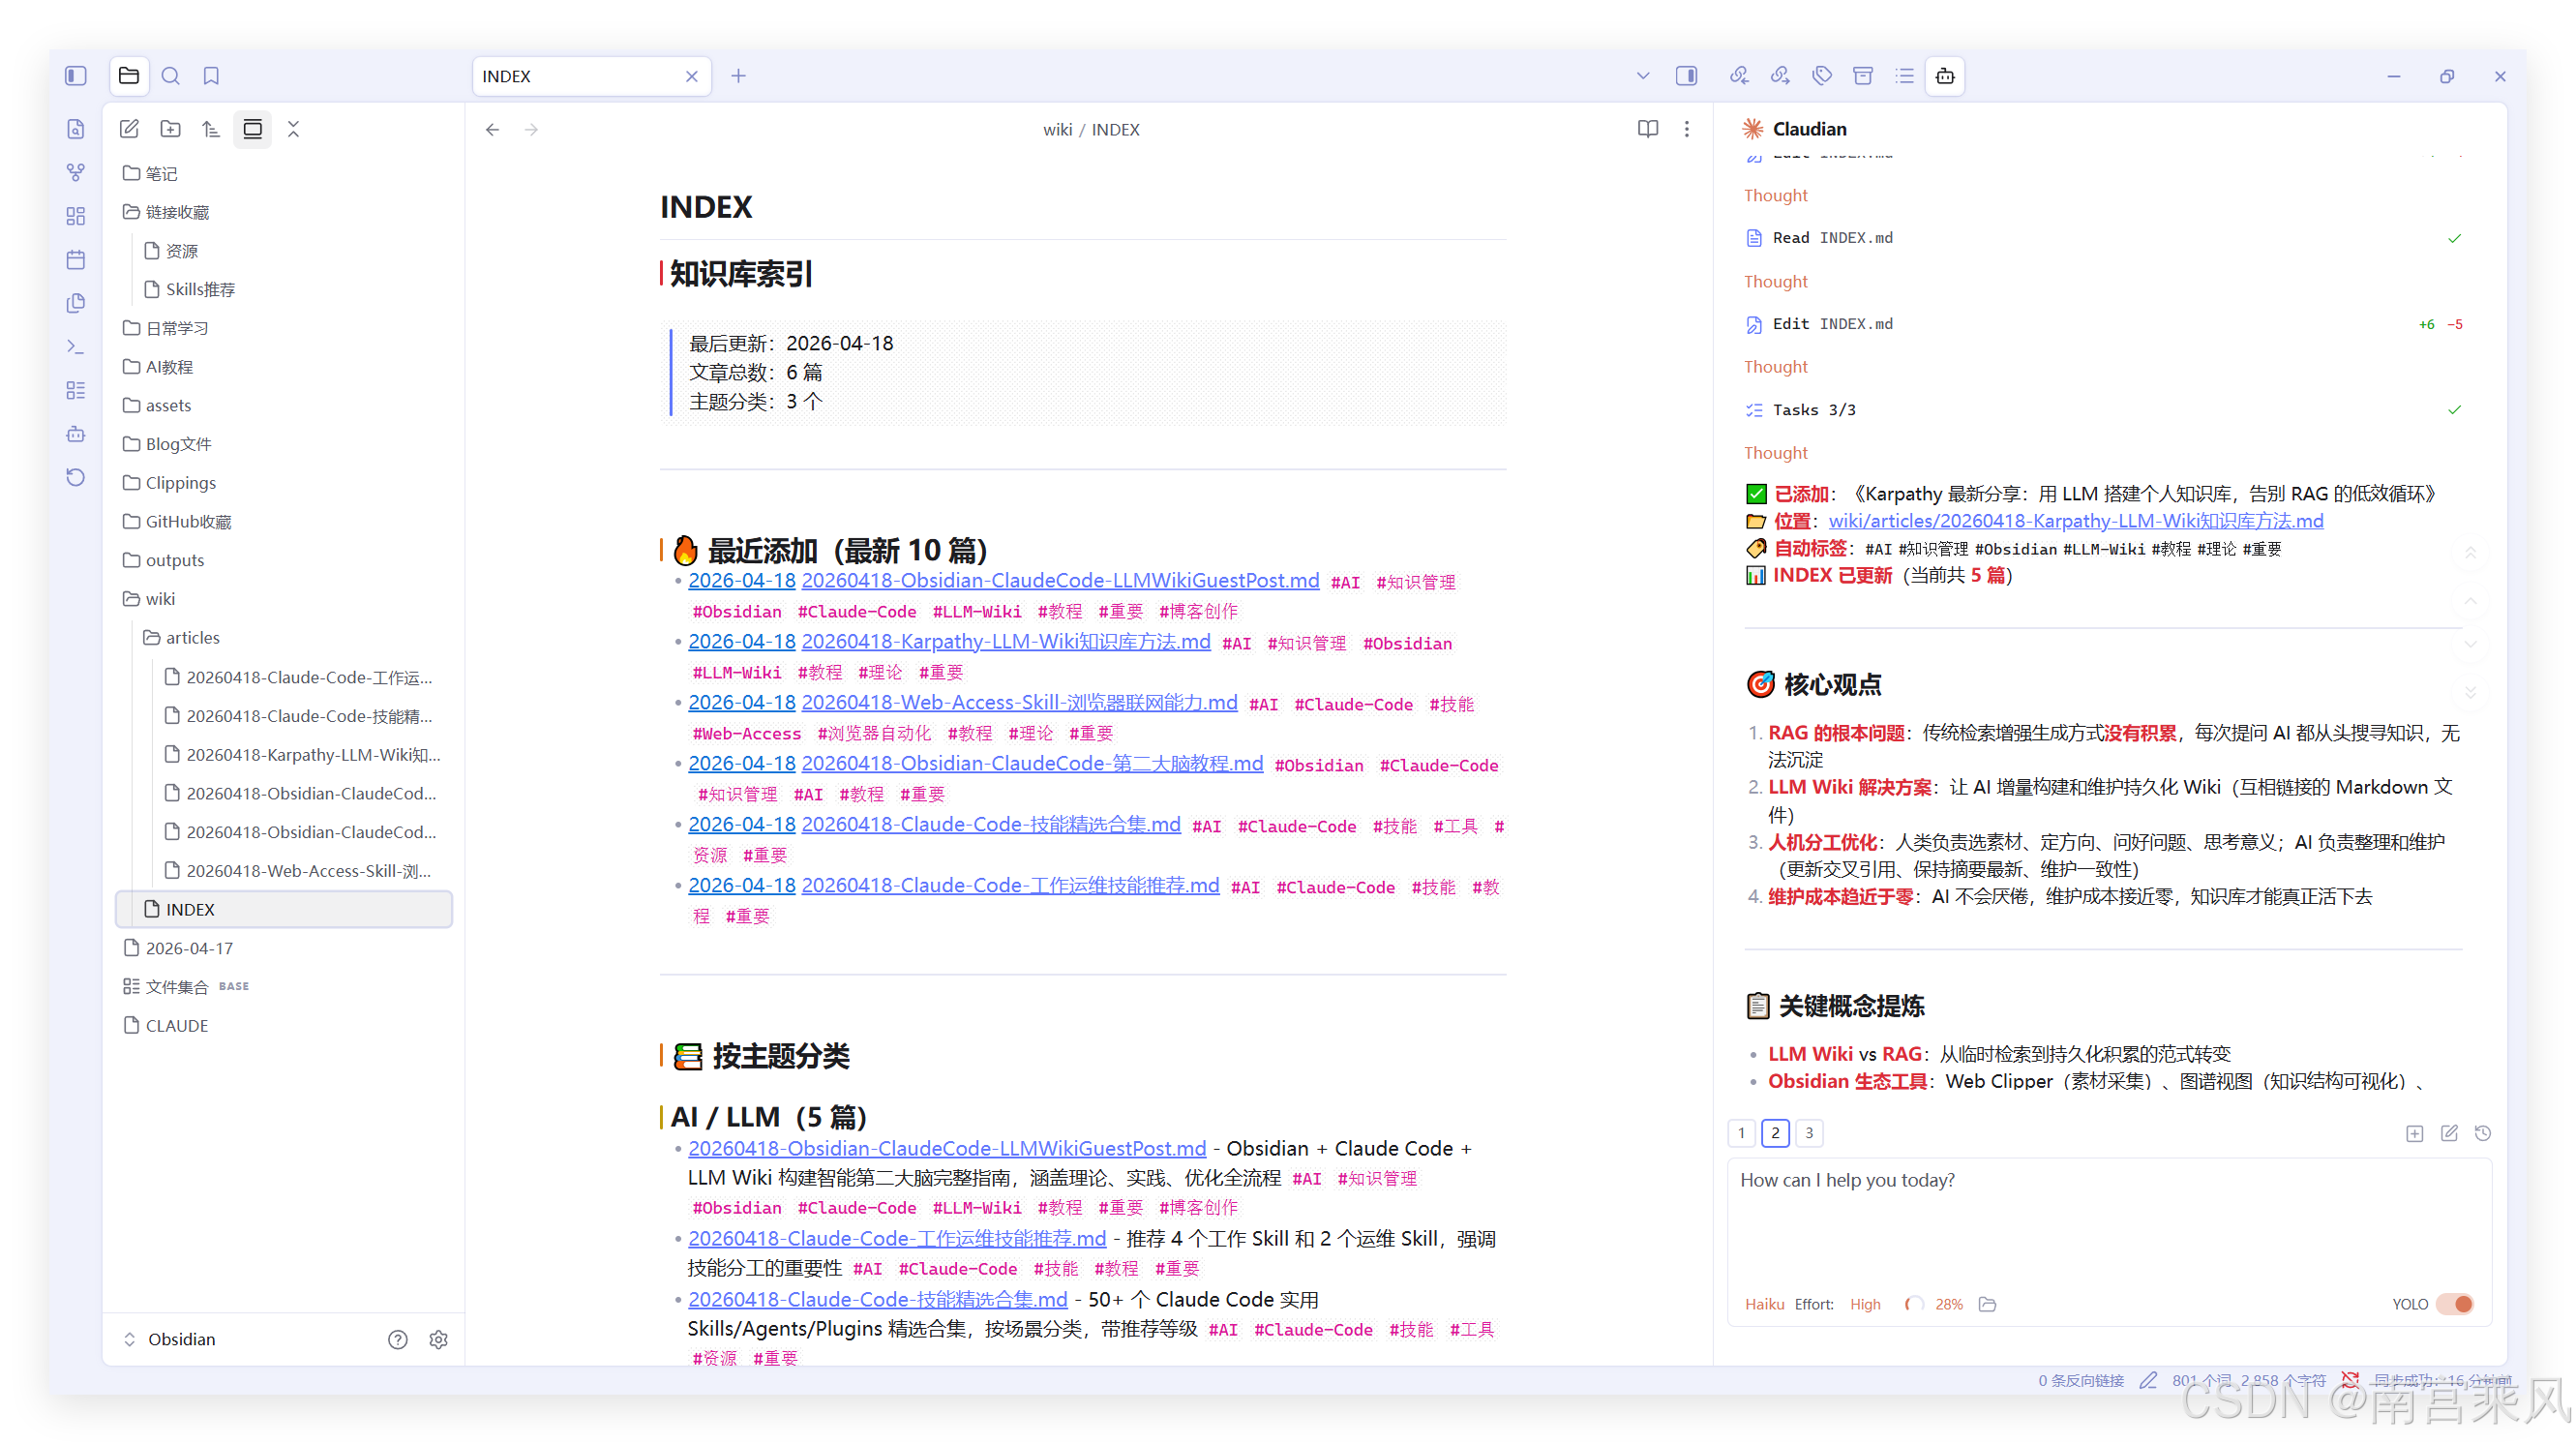Navigate forward in note history

[531, 130]
